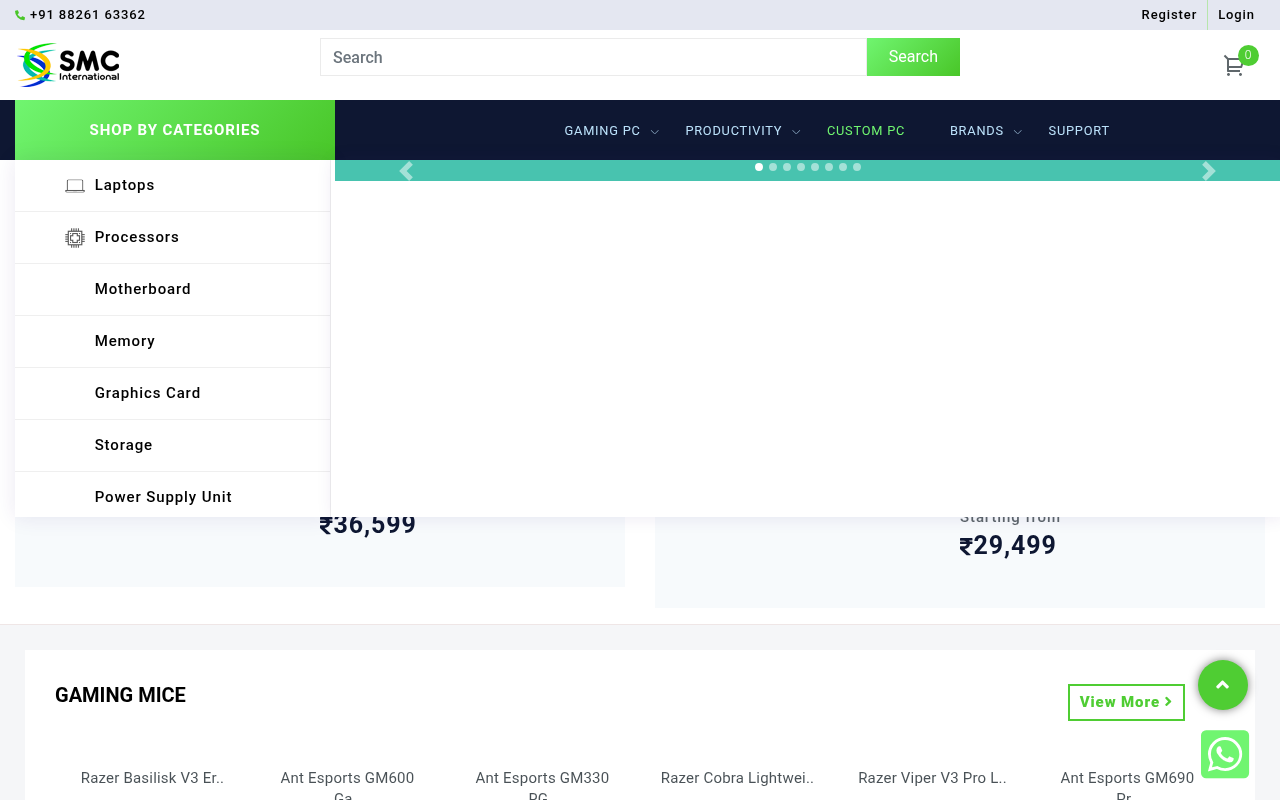Click the Gaming Mice heading

pos(120,695)
